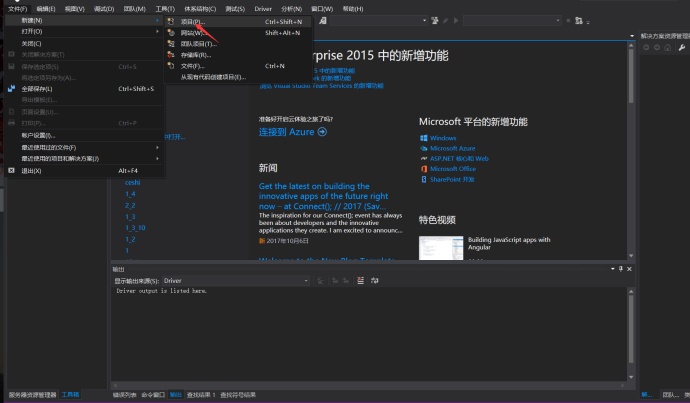Open the Tools (工具) menu

coord(165,9)
